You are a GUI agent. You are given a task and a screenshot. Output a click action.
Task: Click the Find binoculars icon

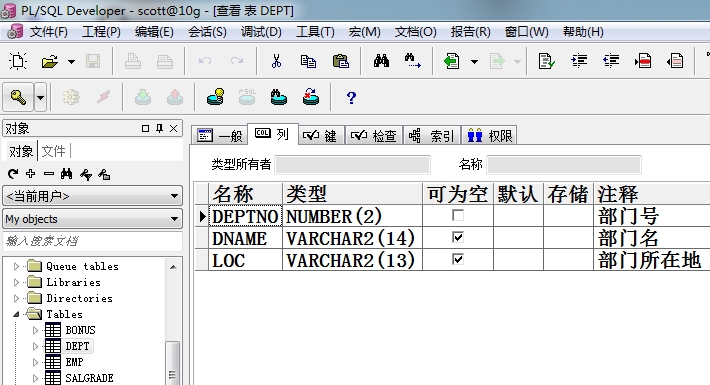381,61
